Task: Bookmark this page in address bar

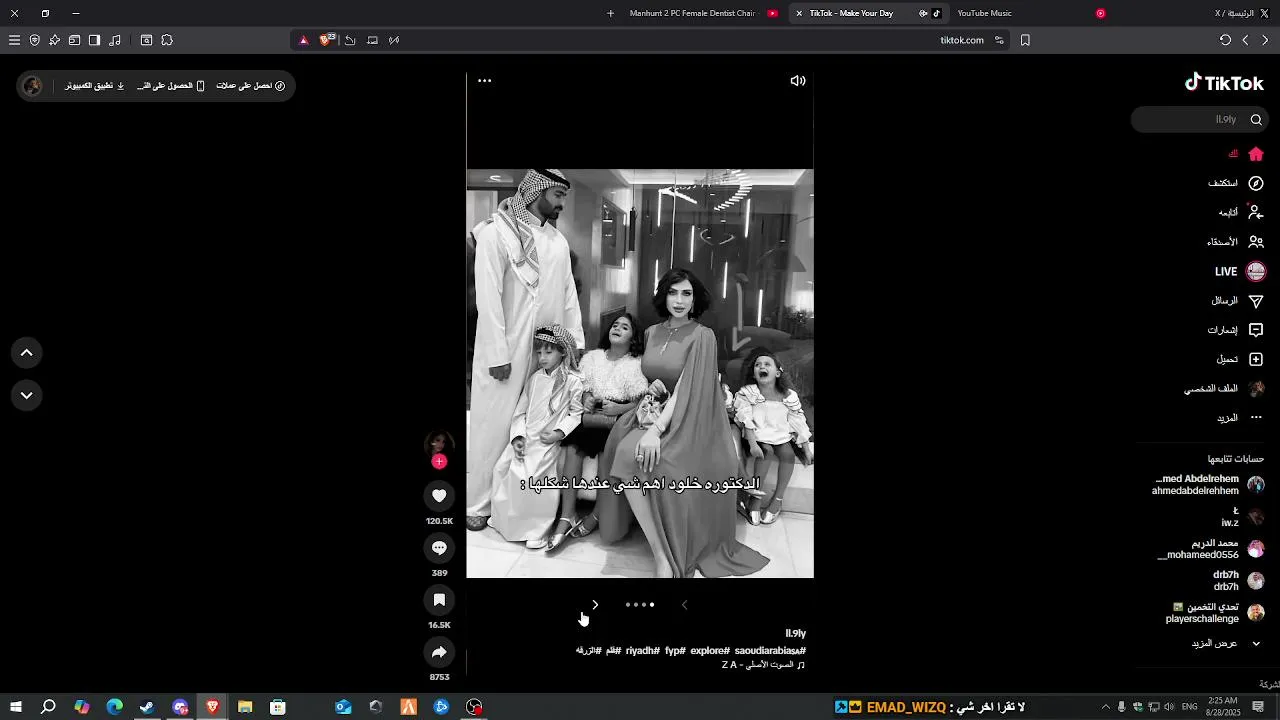Action: click(1025, 40)
